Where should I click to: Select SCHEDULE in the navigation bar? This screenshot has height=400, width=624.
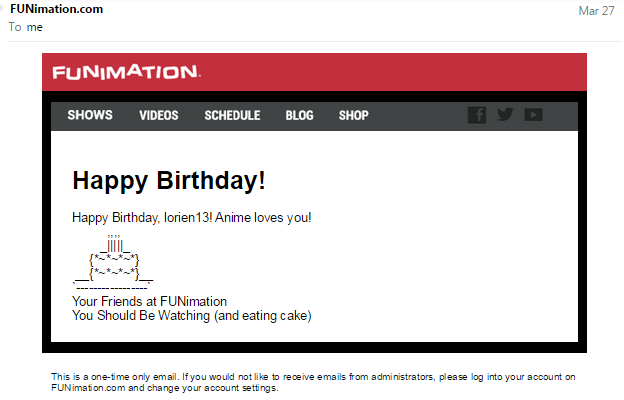point(232,116)
